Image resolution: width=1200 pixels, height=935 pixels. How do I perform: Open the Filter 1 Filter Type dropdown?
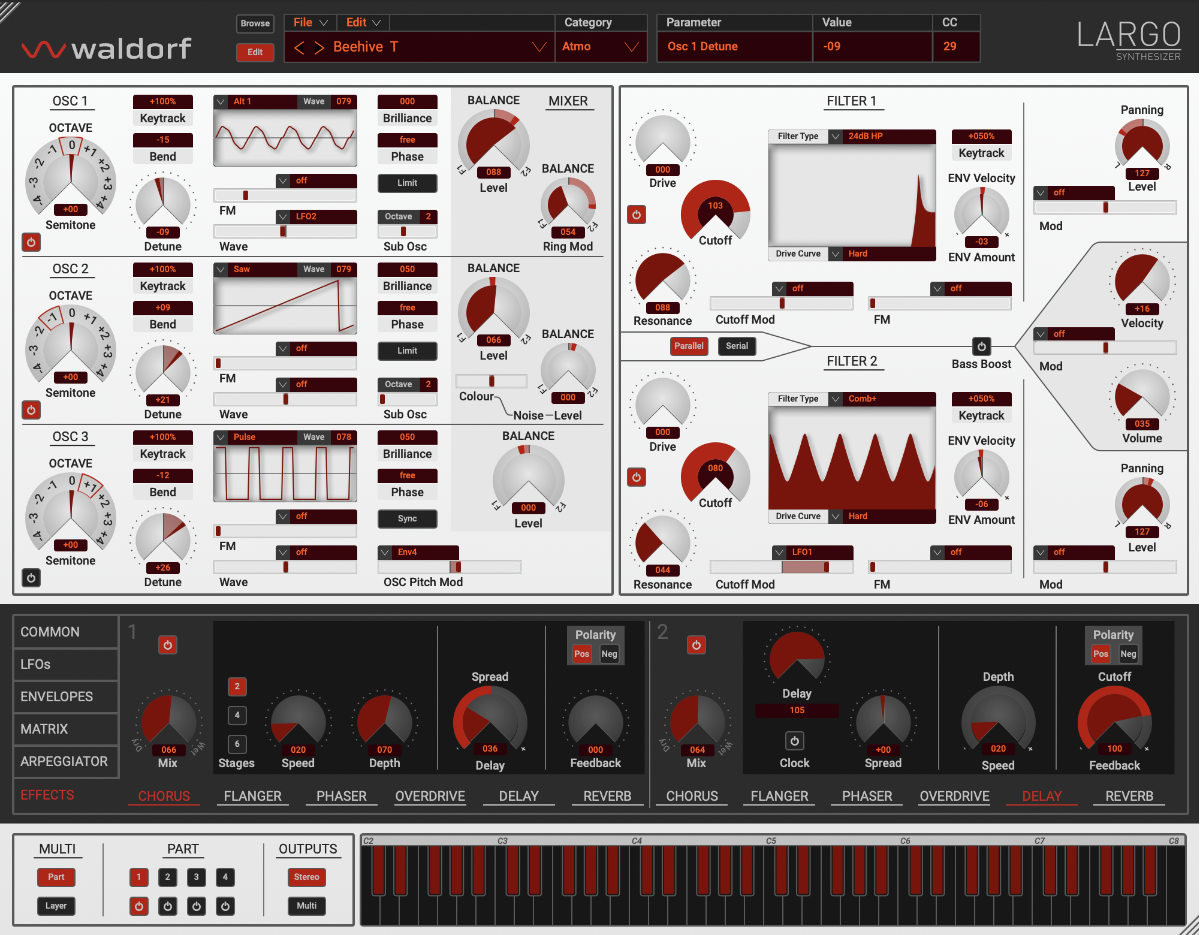tap(852, 136)
